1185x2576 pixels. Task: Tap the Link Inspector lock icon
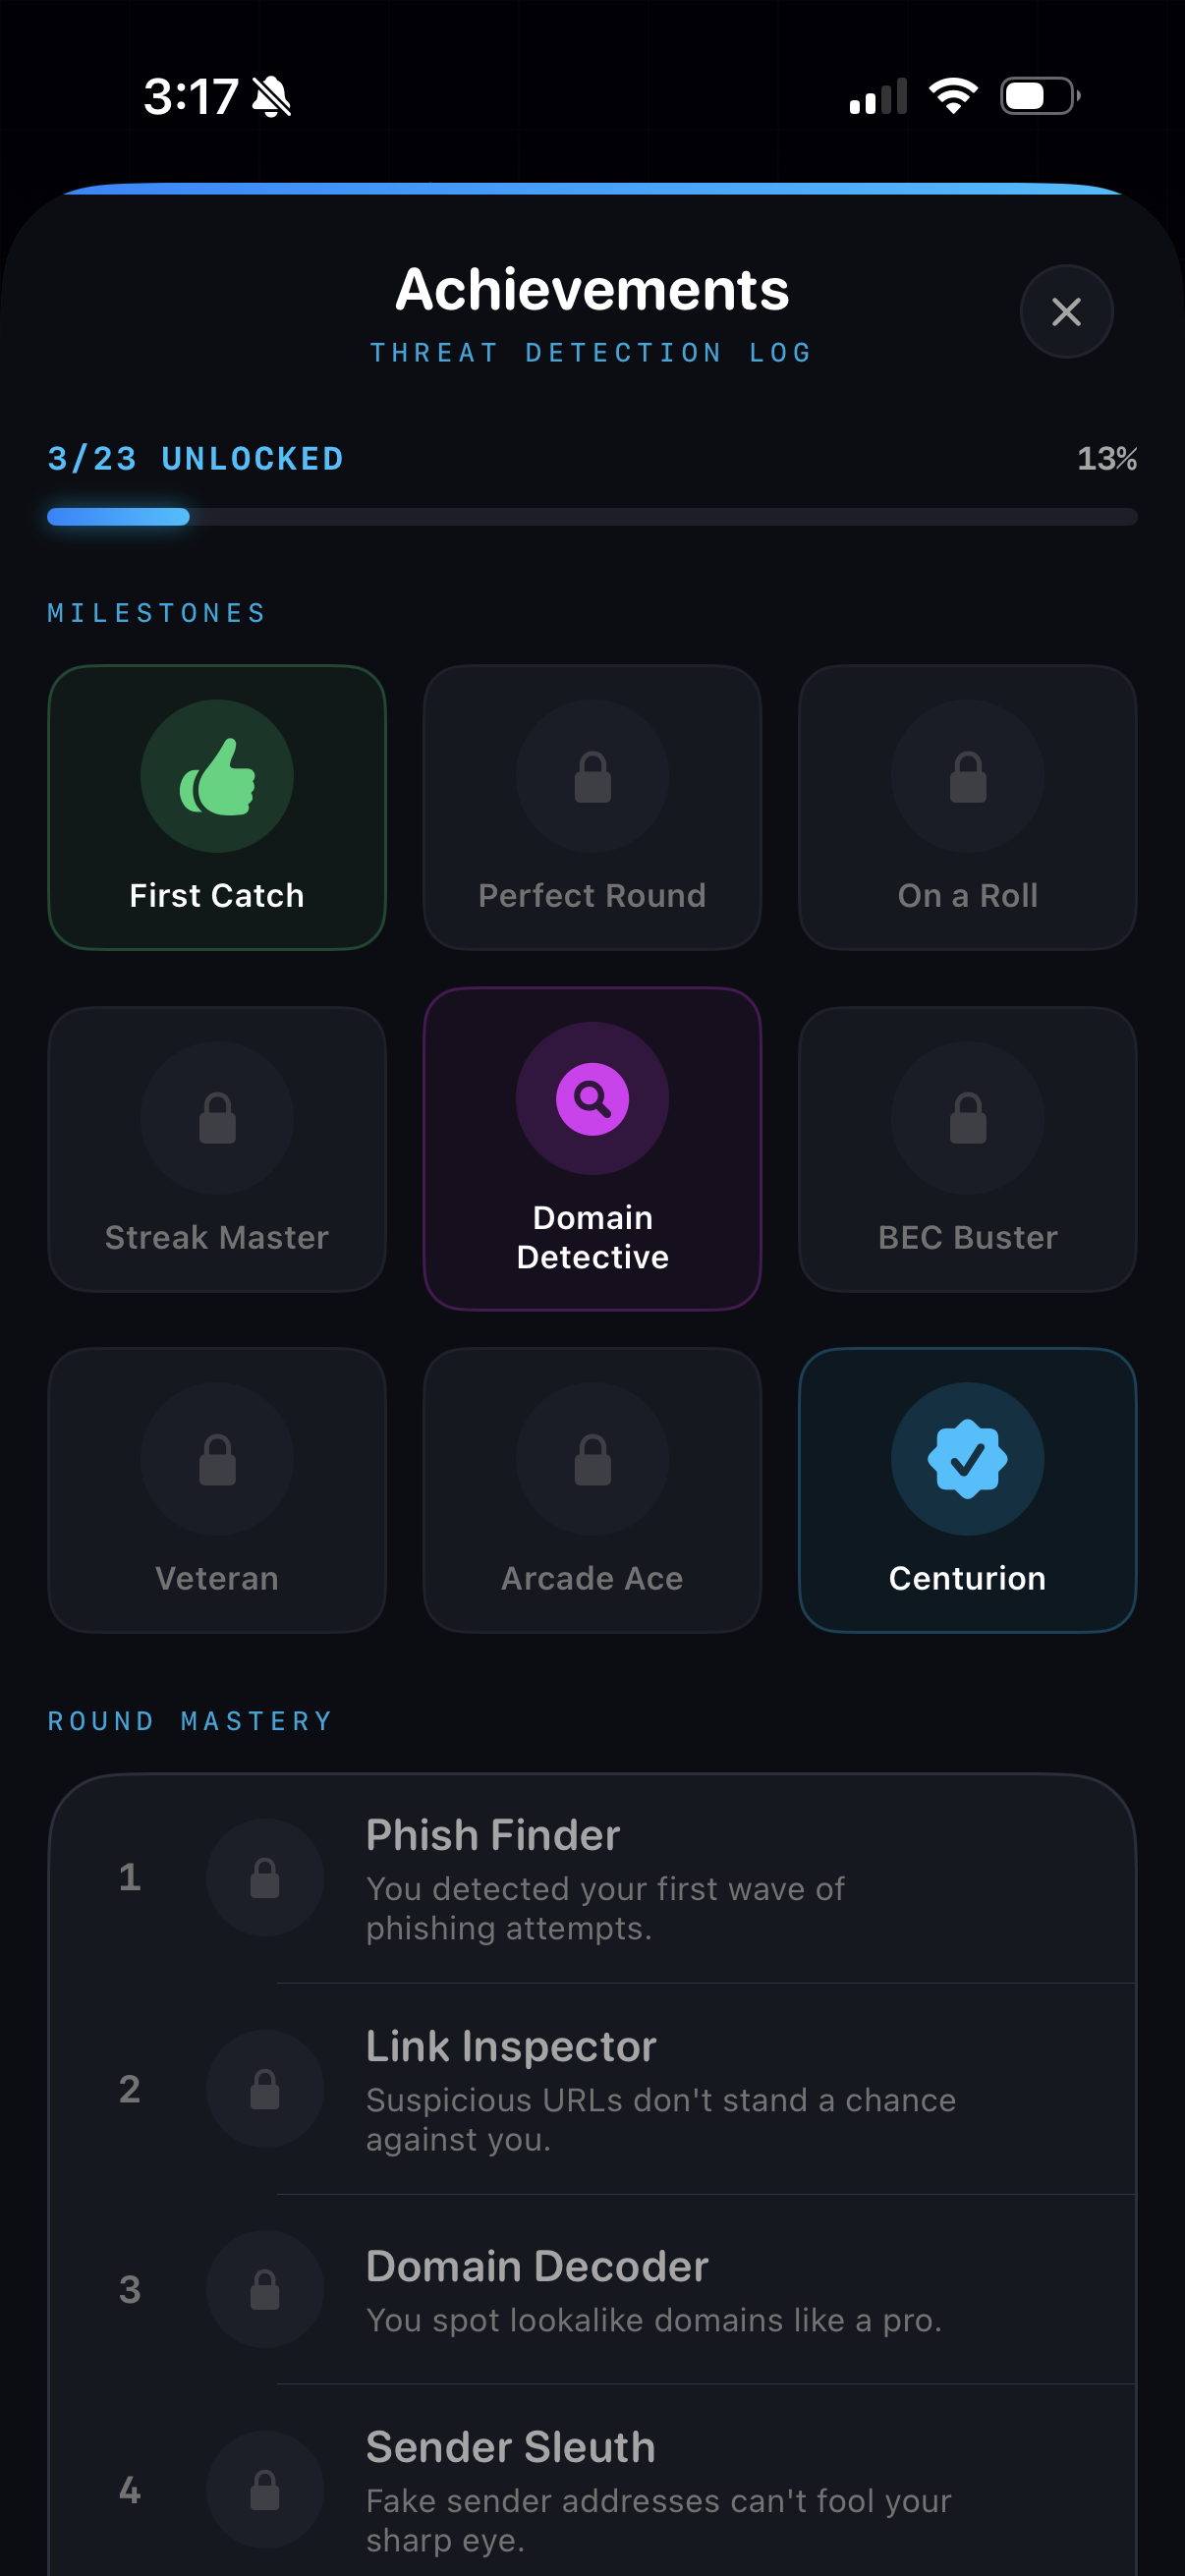(x=265, y=2088)
